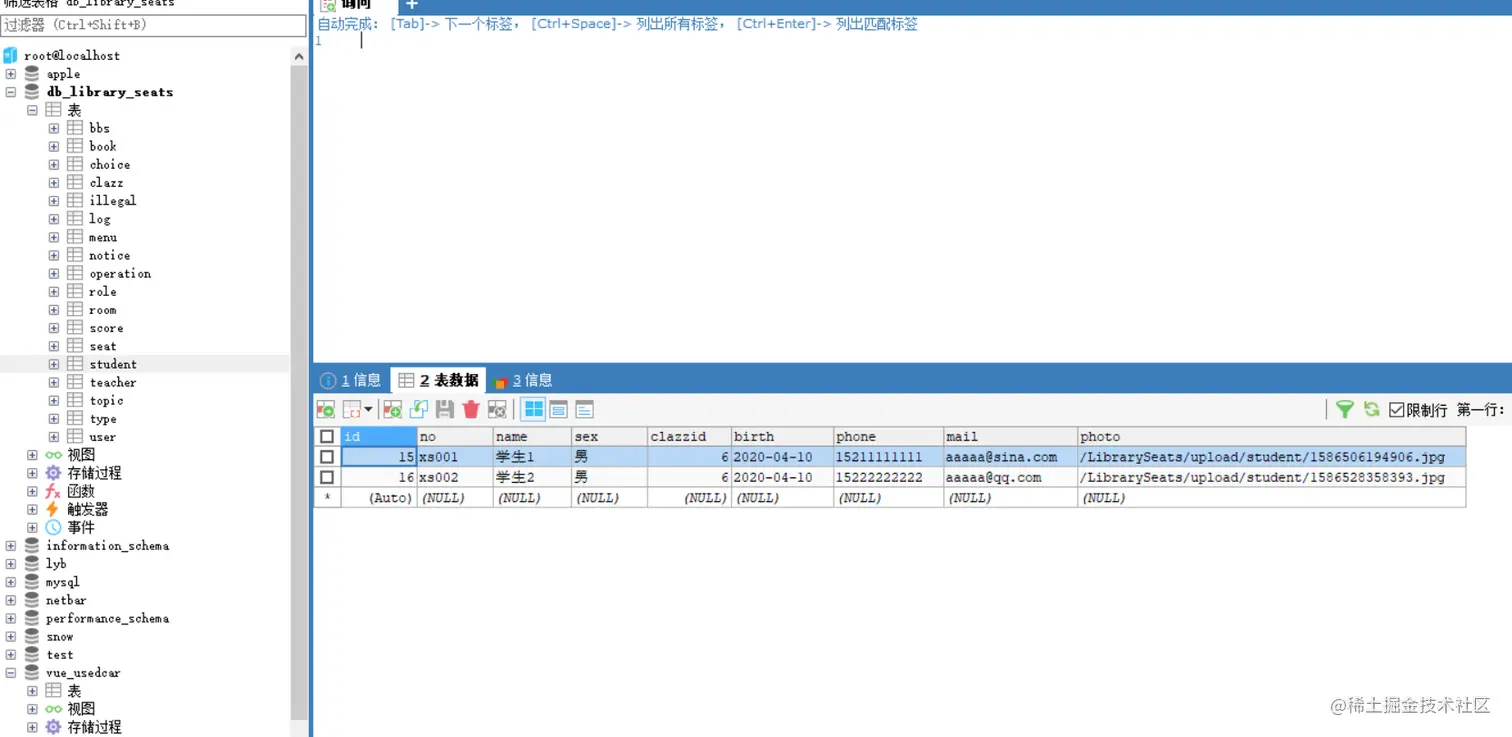Click the green refresh icon
1512x737 pixels.
coord(1371,409)
